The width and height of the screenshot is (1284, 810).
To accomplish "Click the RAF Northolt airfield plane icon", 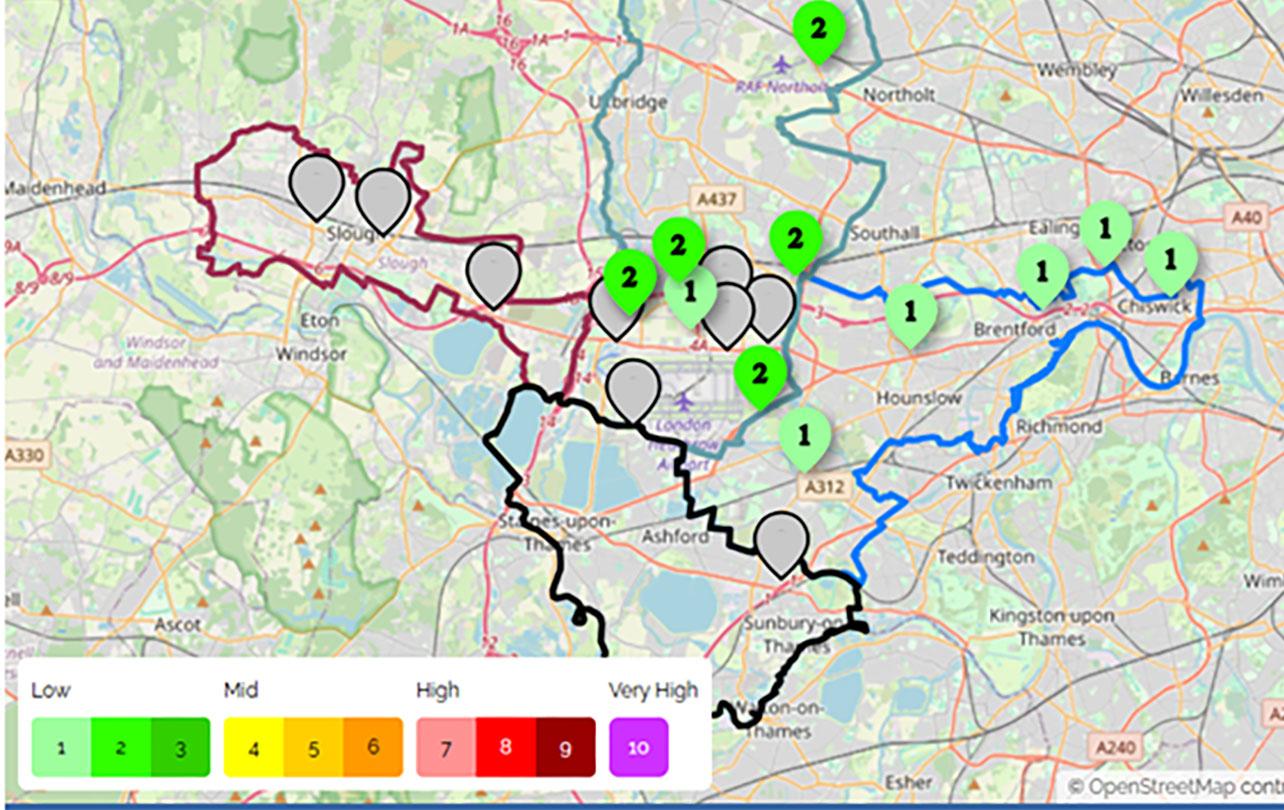I will click(x=781, y=64).
